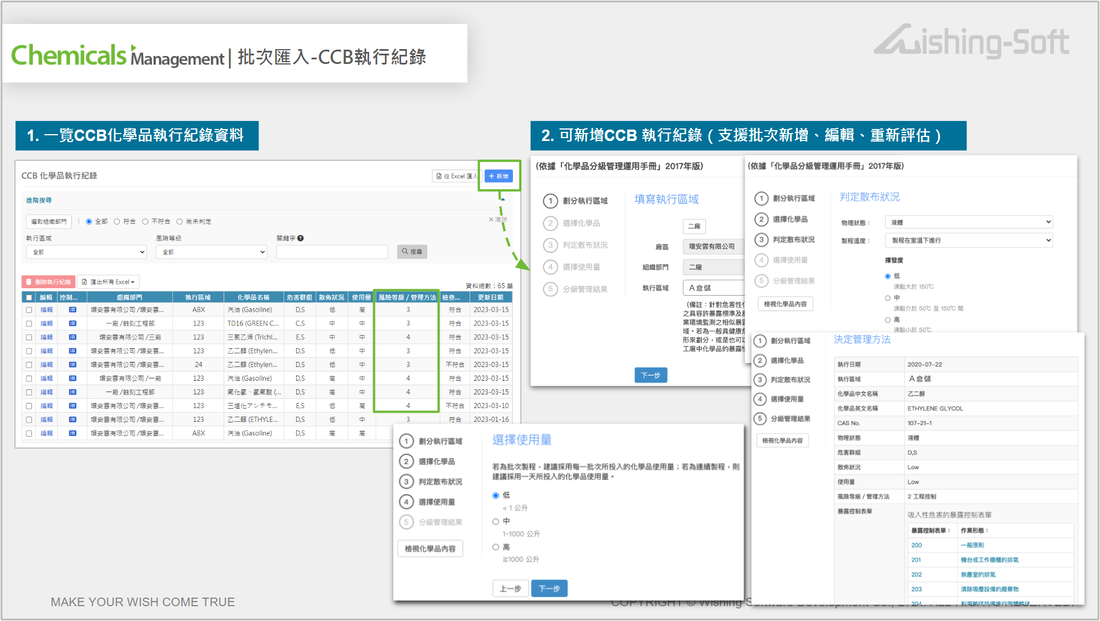Open control sheet icon for 乙二醇 (ETHYLE... row
Image resolution: width=1100 pixels, height=621 pixels.
(72, 420)
